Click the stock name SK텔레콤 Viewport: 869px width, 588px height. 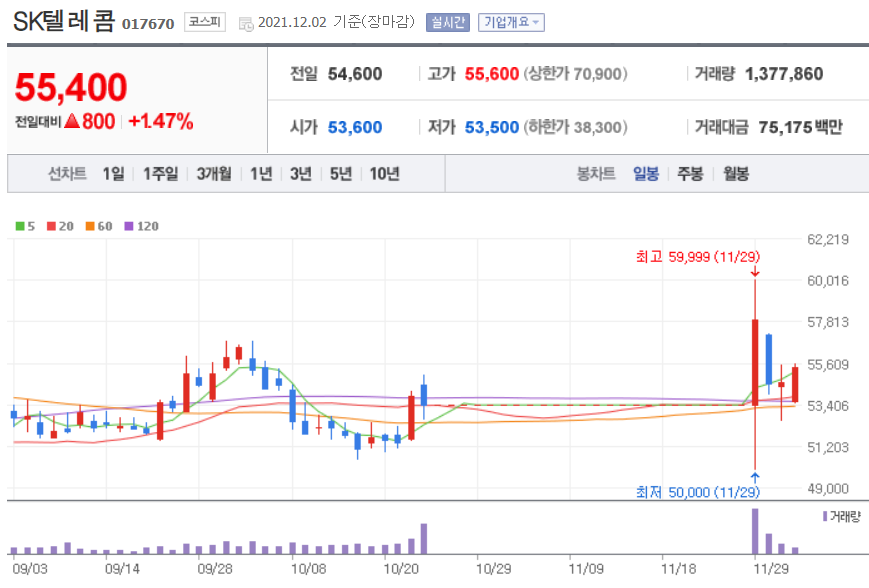(64, 21)
